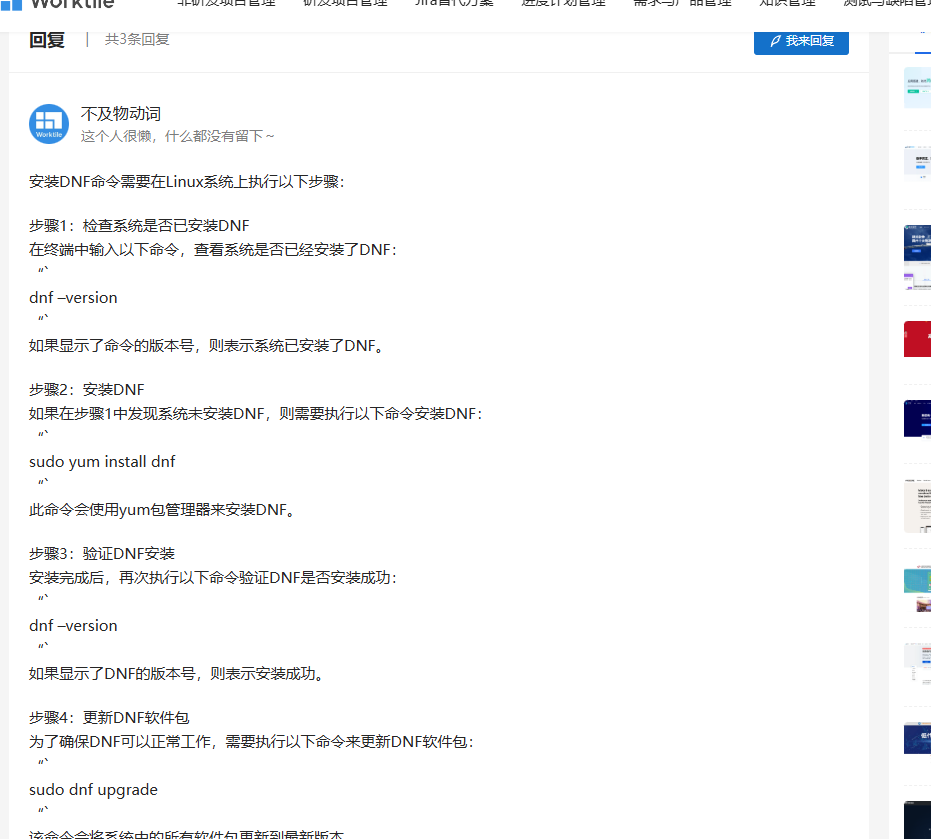Viewport: 931px width, 839px height.
Task: Open the 知识管理 menu item
Action: click(x=787, y=4)
